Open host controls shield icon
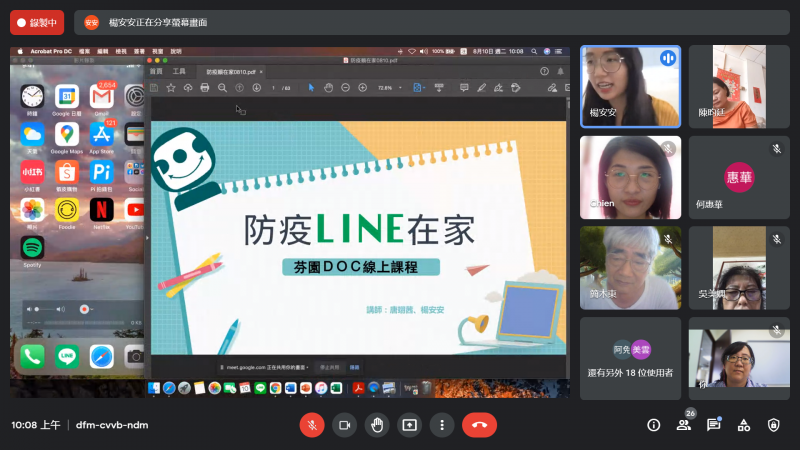The width and height of the screenshot is (800, 450). (x=773, y=425)
